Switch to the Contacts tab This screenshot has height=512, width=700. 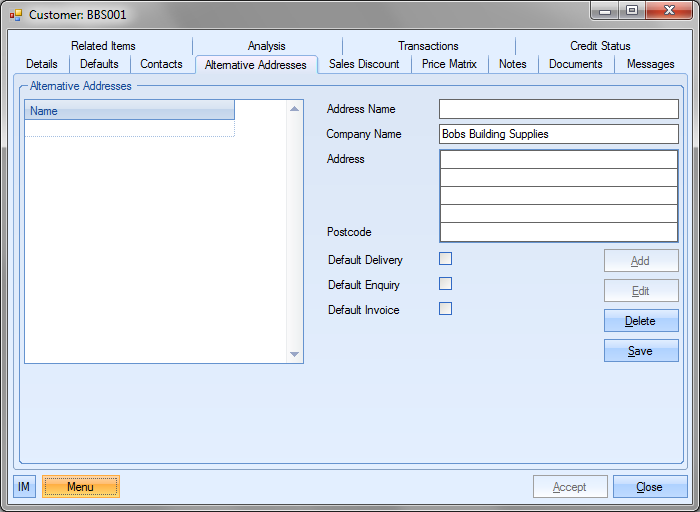point(161,64)
